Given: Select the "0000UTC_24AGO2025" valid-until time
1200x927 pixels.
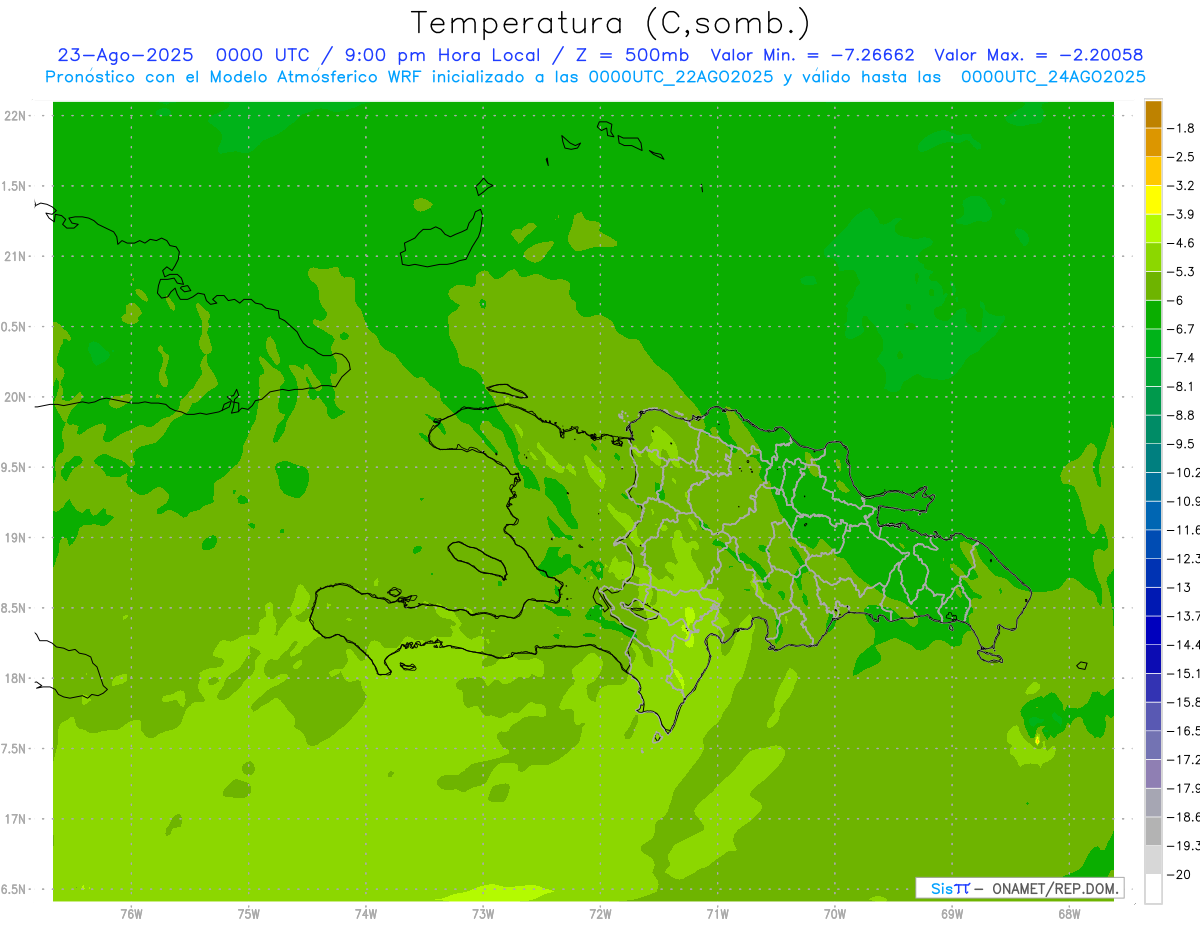Looking at the screenshot, I should pyautogui.click(x=1053, y=77).
